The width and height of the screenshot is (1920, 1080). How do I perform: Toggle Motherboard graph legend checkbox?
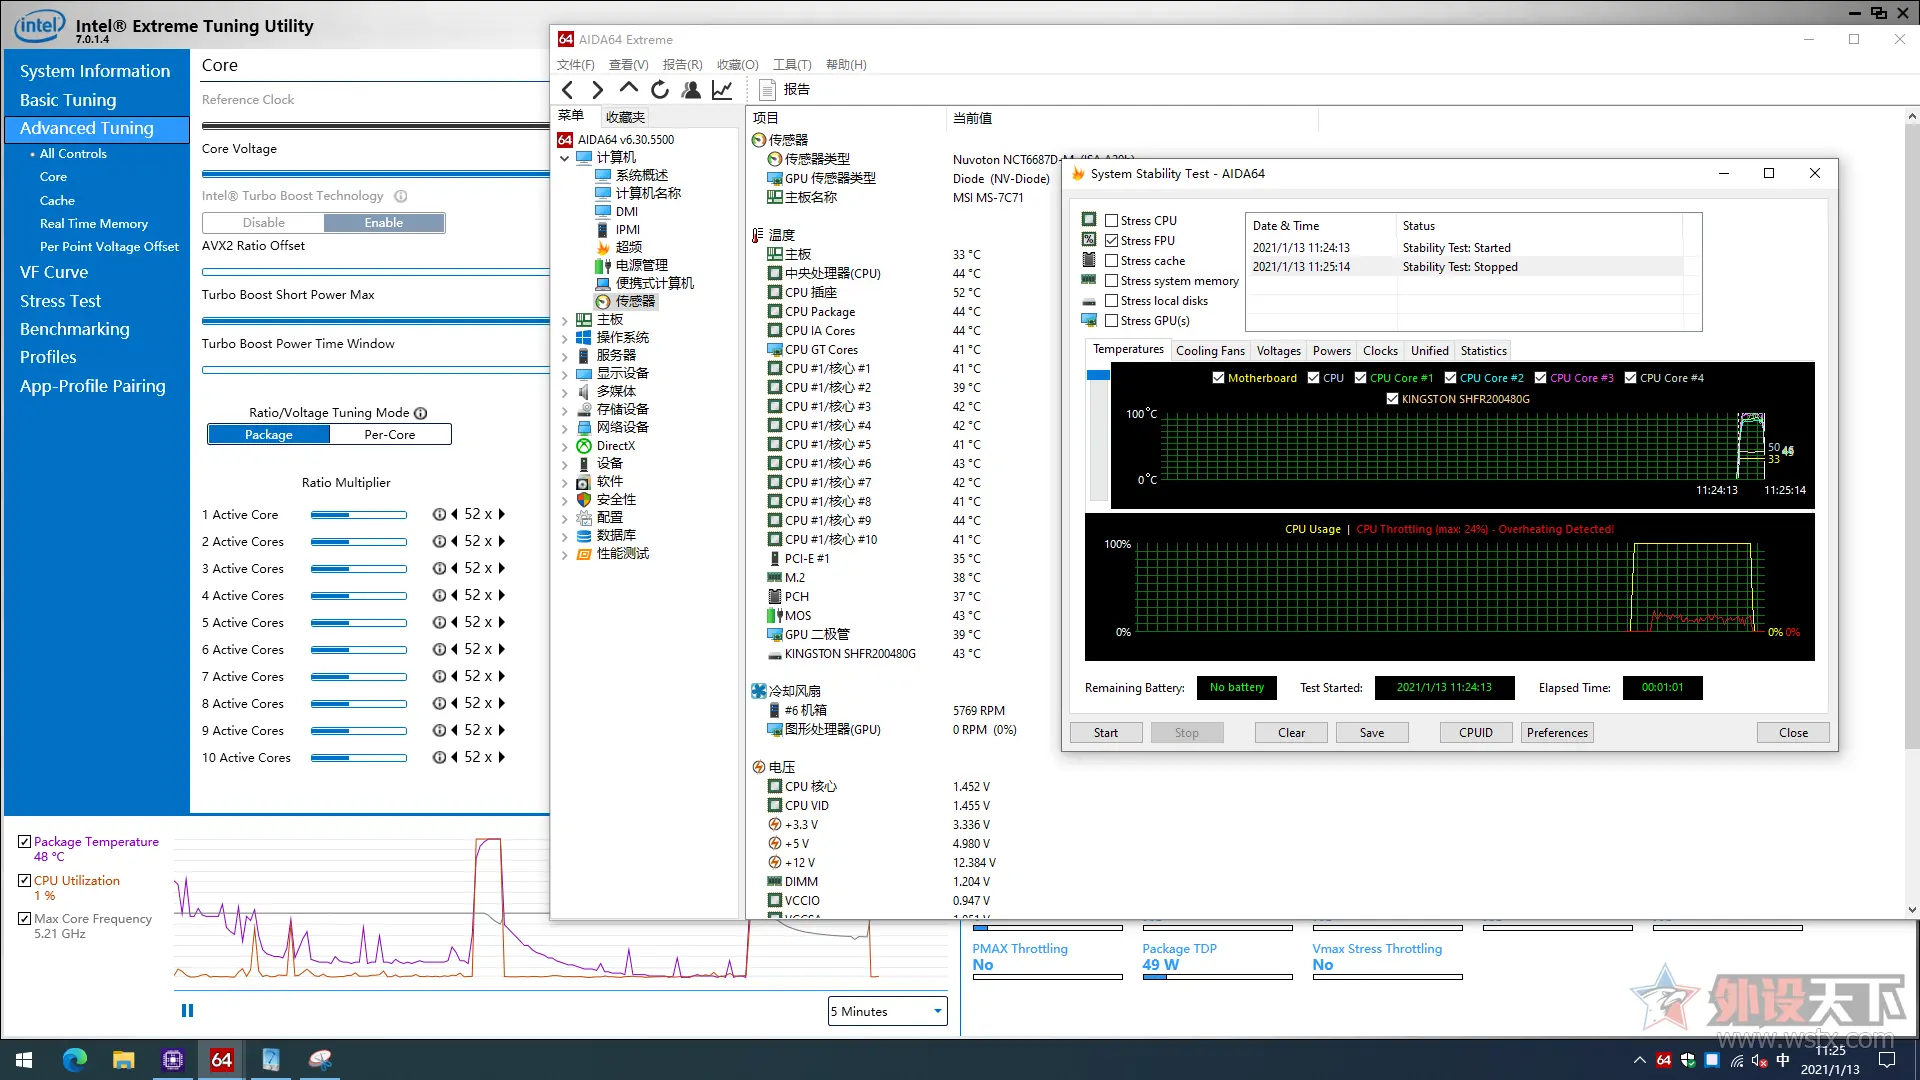pos(1218,378)
